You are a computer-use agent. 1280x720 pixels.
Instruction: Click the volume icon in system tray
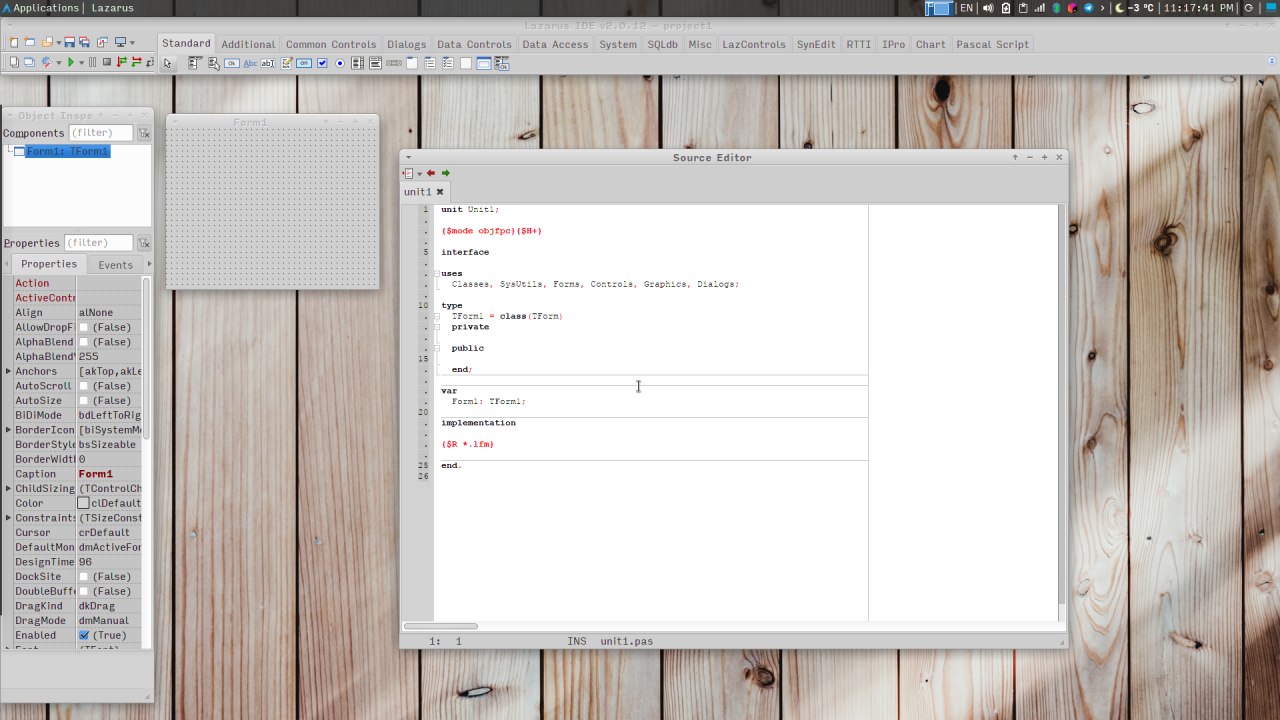point(988,8)
